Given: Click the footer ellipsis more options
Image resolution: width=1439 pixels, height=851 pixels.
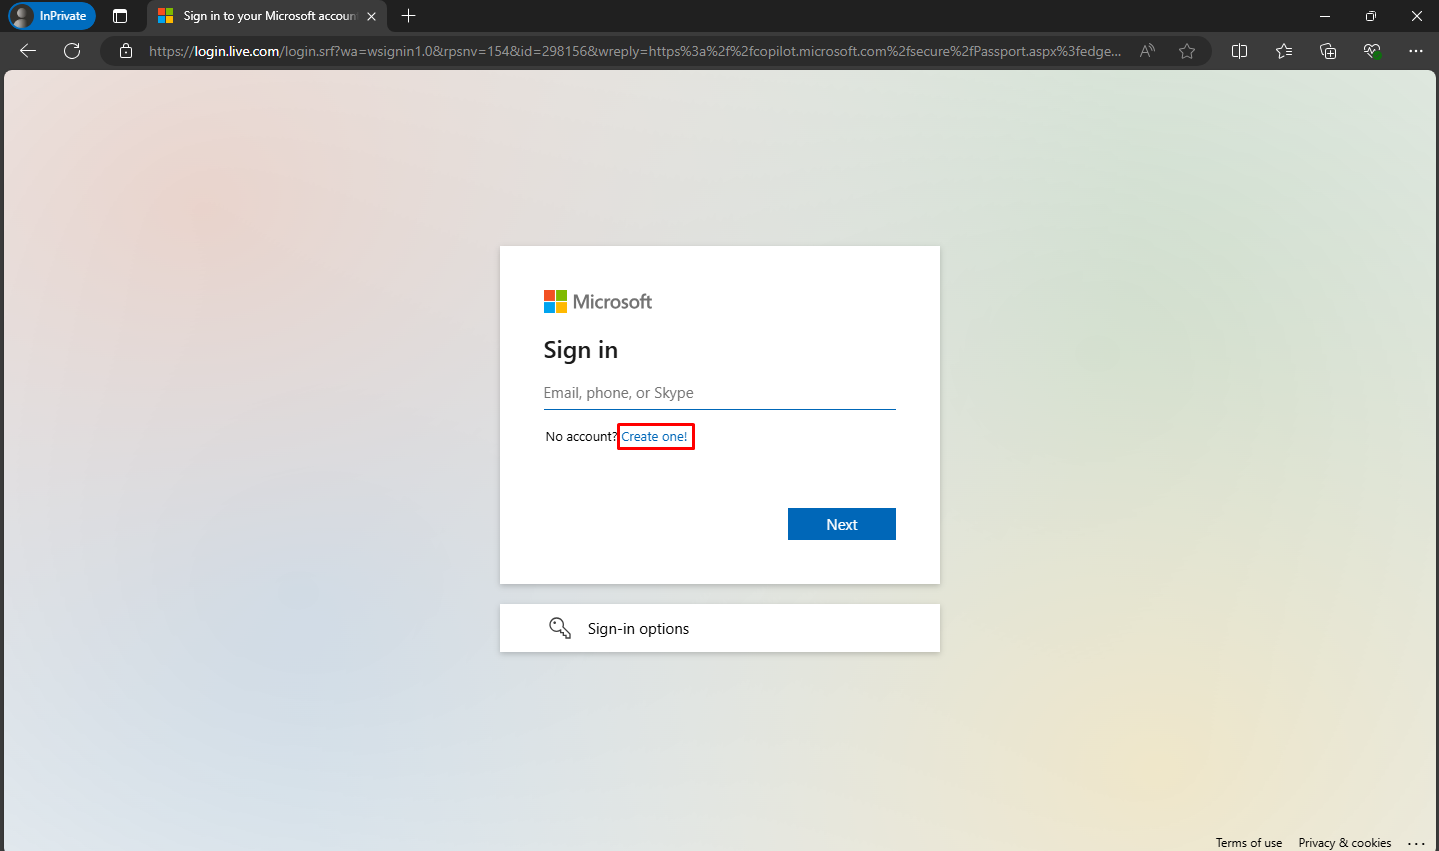Looking at the screenshot, I should (1416, 843).
